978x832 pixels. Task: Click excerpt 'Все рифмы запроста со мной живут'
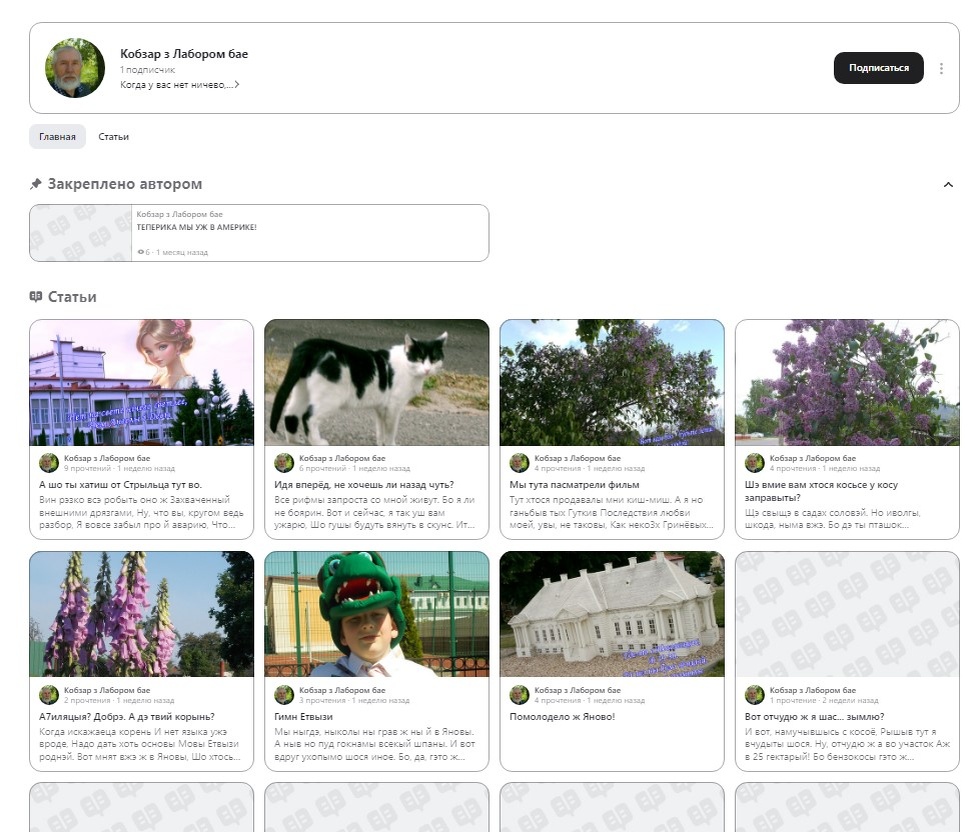[375, 512]
